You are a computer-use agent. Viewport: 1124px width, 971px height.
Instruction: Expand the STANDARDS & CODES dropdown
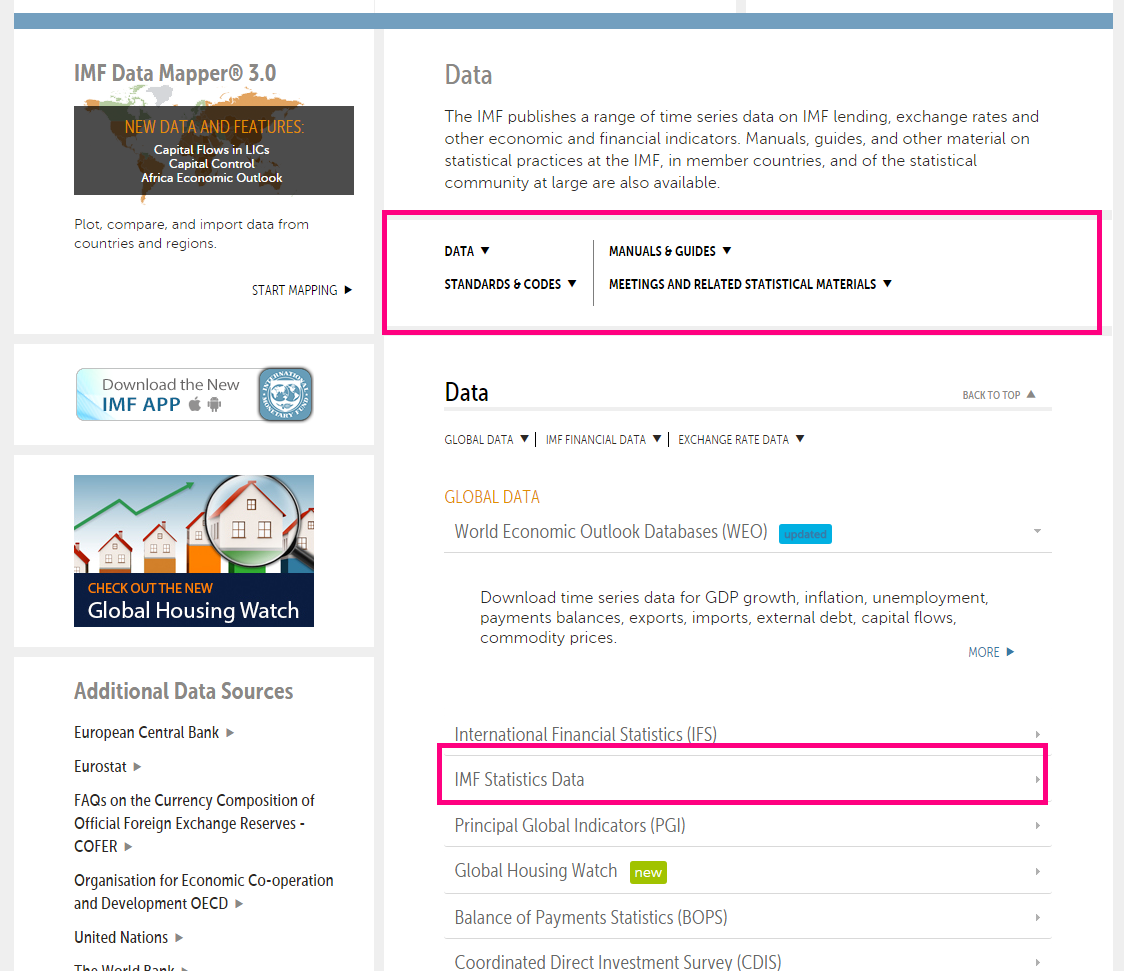coord(510,284)
